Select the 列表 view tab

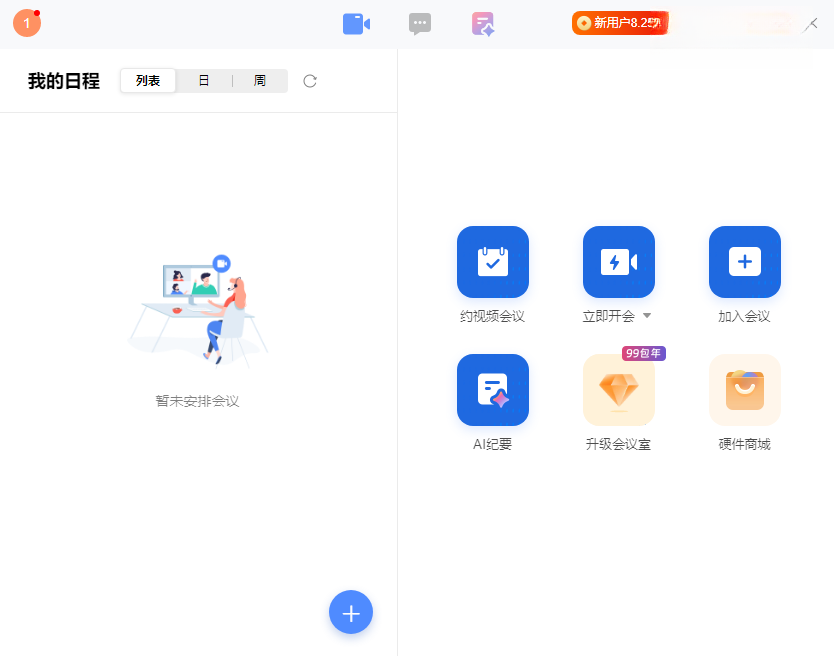[148, 81]
